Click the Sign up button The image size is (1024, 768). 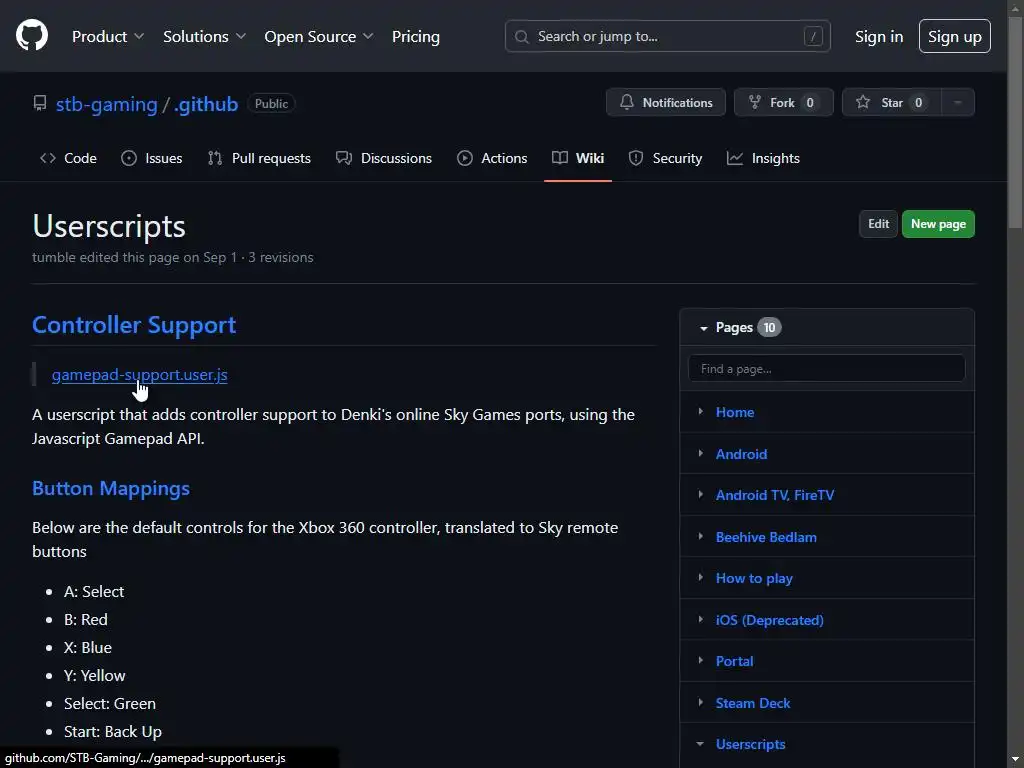tap(954, 36)
